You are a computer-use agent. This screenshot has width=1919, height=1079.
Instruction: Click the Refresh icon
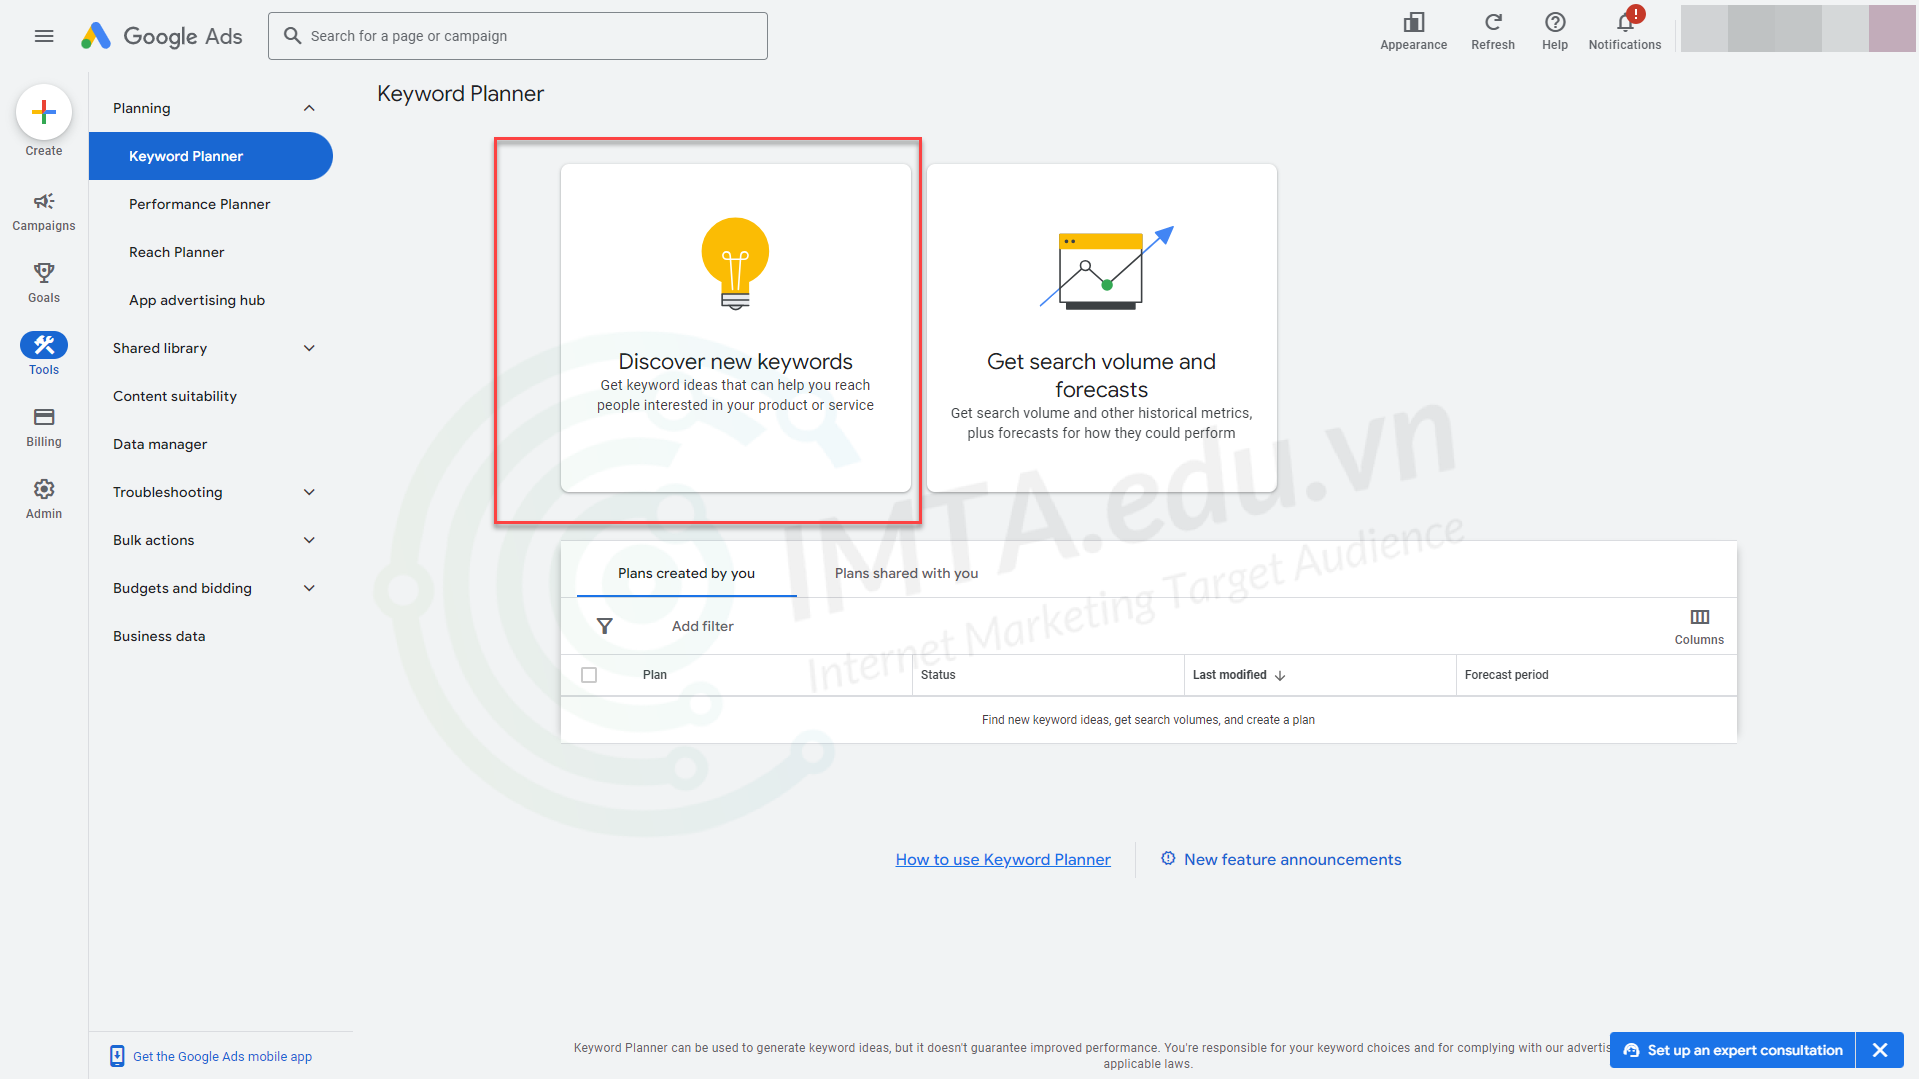point(1493,23)
